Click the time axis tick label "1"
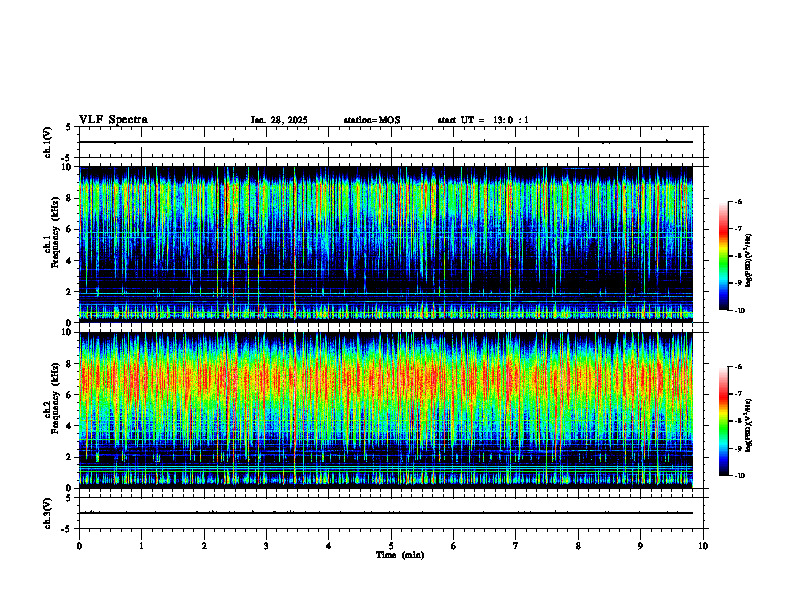The height and width of the screenshot is (612, 792). click(x=141, y=546)
